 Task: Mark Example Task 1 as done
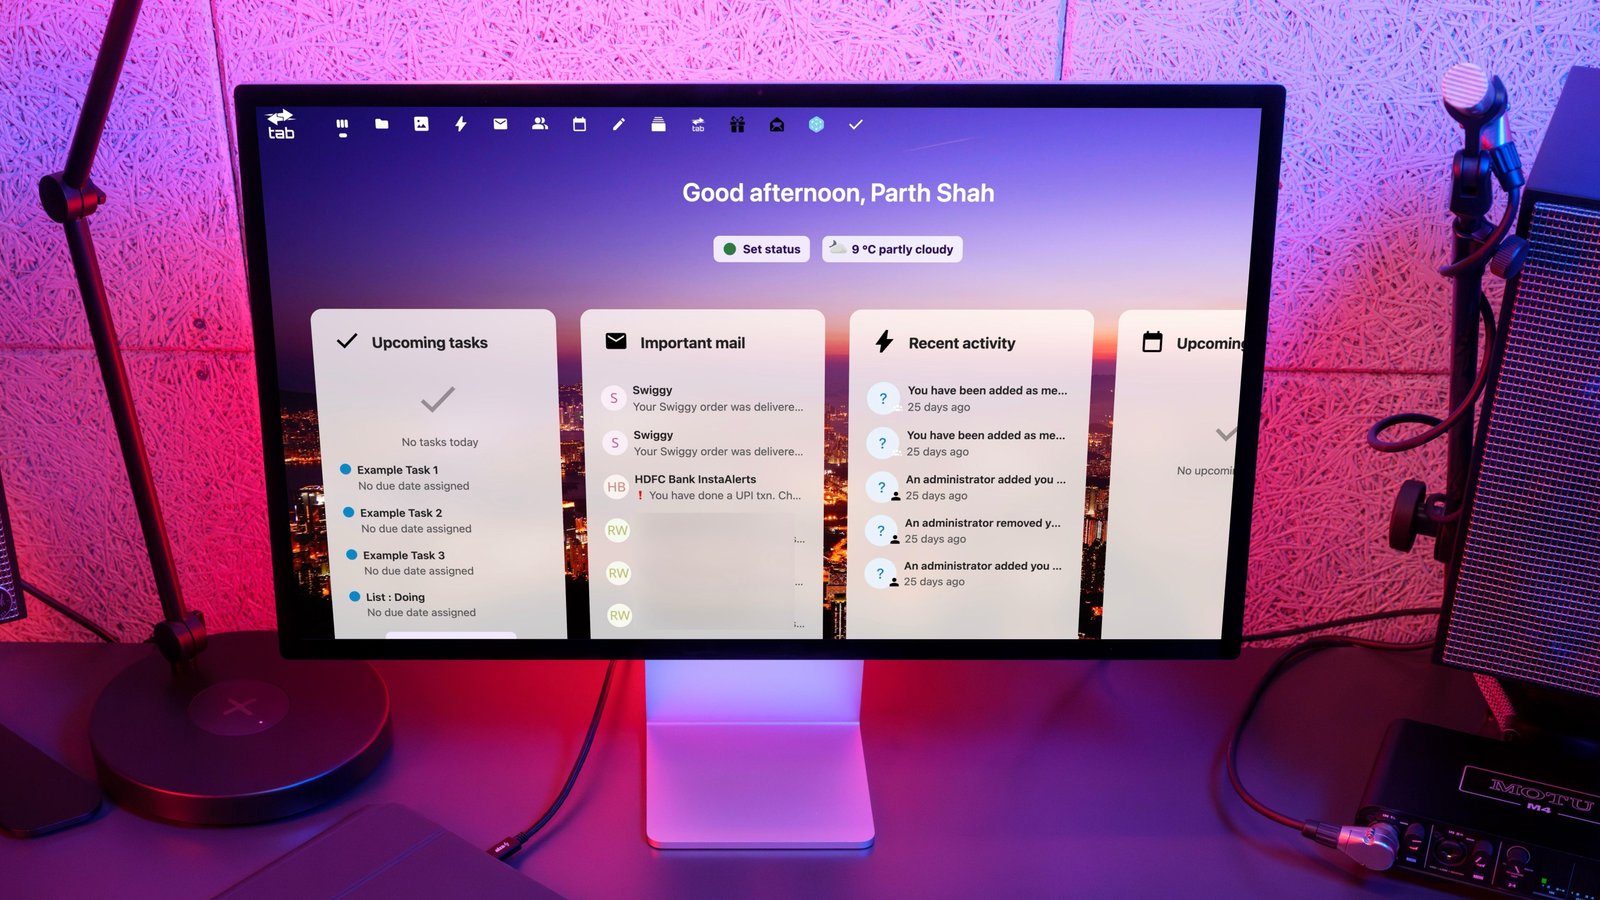click(x=345, y=469)
